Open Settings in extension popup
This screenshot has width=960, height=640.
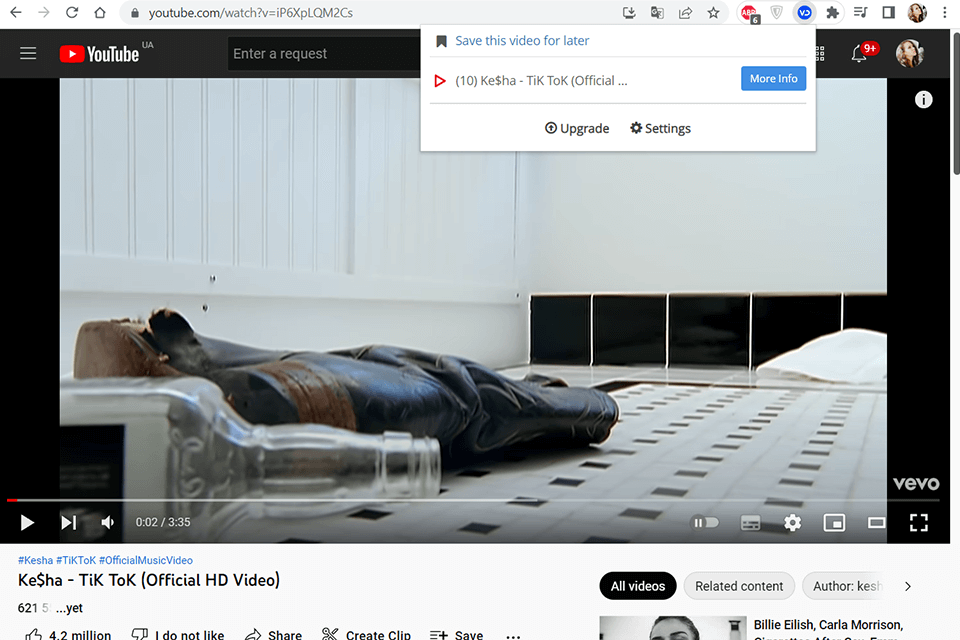pos(661,128)
